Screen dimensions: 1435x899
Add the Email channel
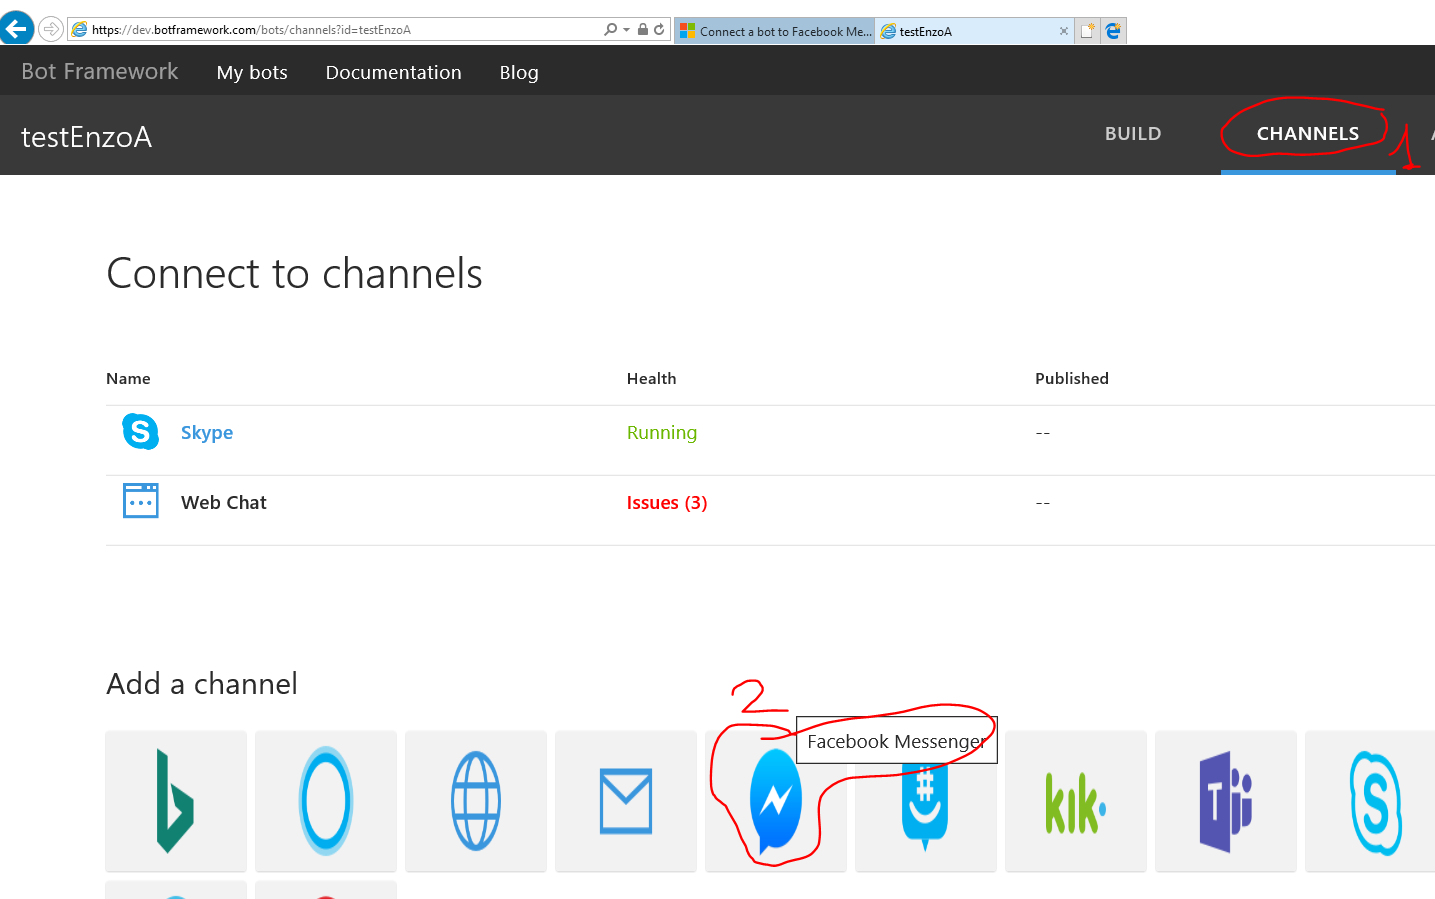pos(625,801)
